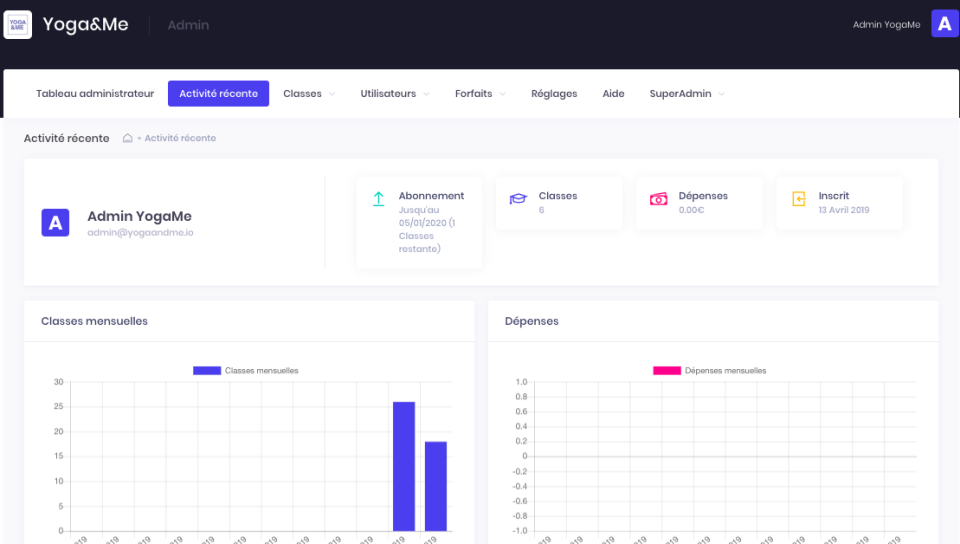Click the Abonnement upload arrow icon
960x544 pixels.
(x=378, y=199)
